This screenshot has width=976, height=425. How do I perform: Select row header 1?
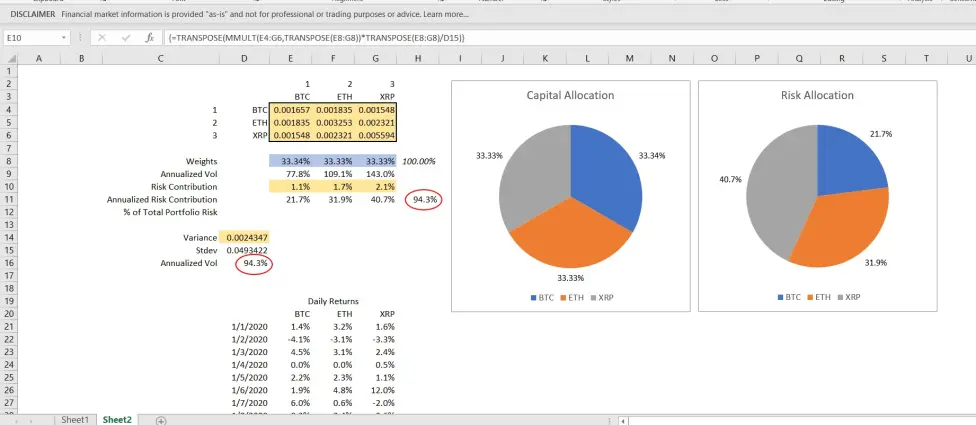[7, 71]
